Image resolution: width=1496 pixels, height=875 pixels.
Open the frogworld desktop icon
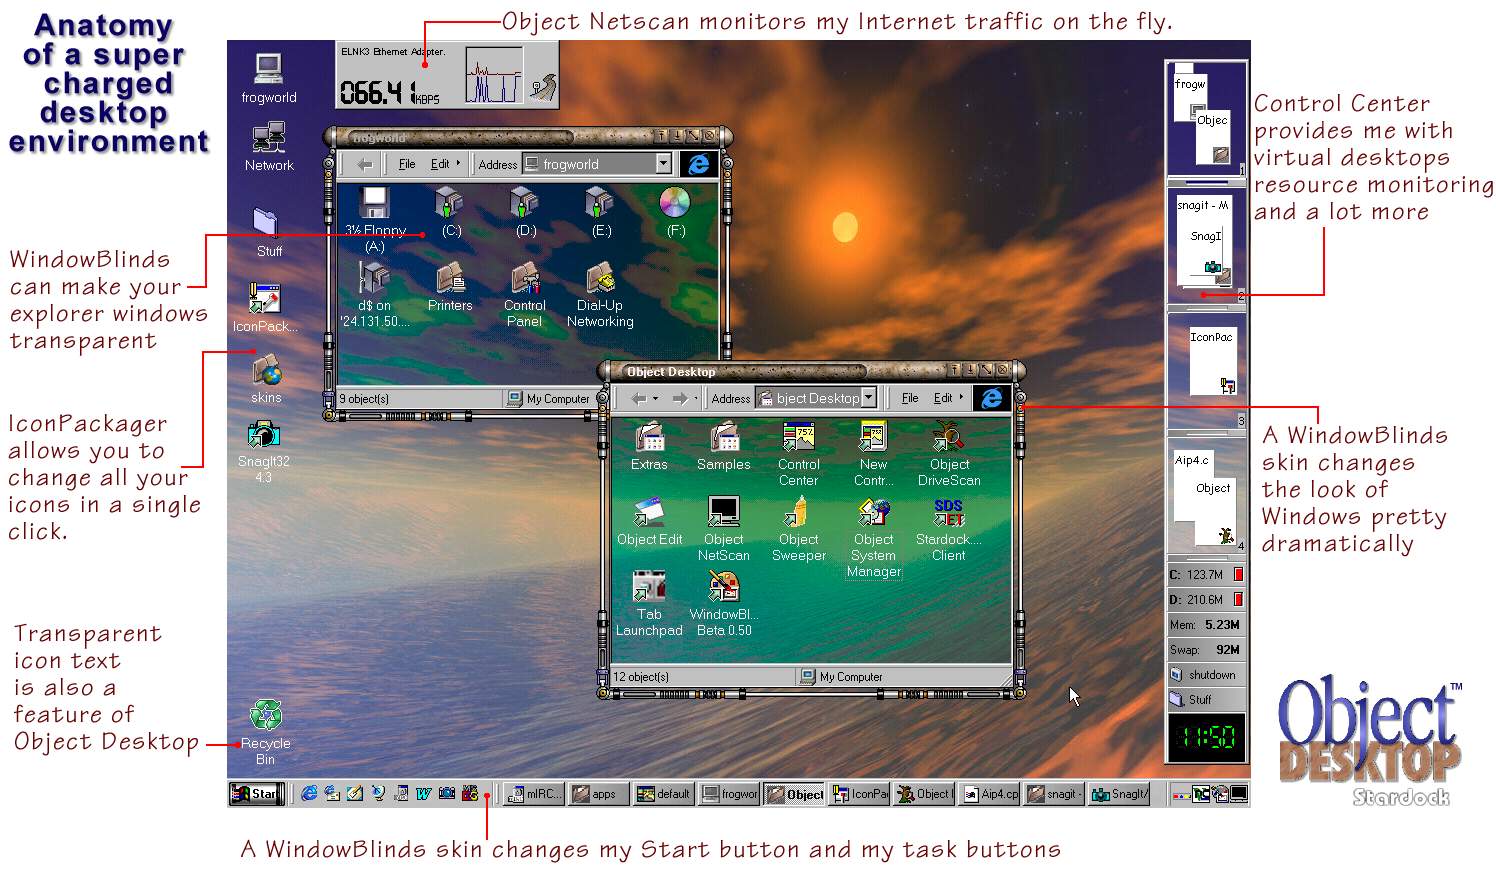[268, 78]
